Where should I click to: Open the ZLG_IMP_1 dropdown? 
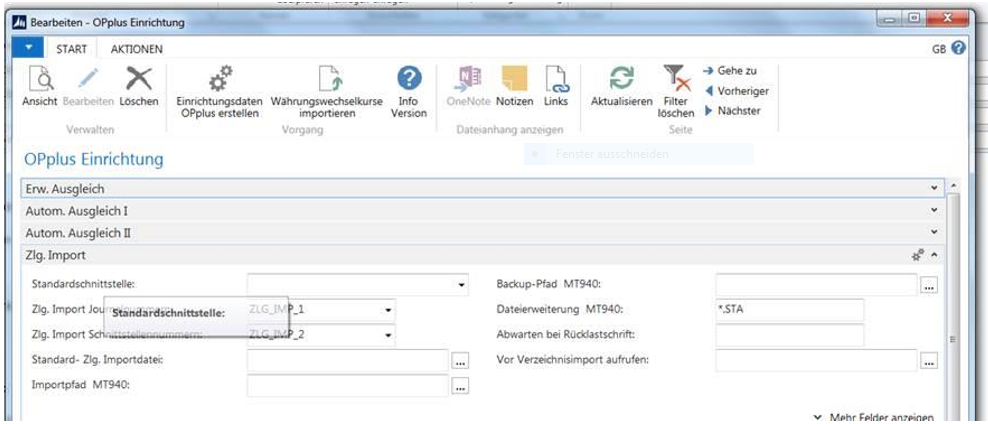point(388,310)
